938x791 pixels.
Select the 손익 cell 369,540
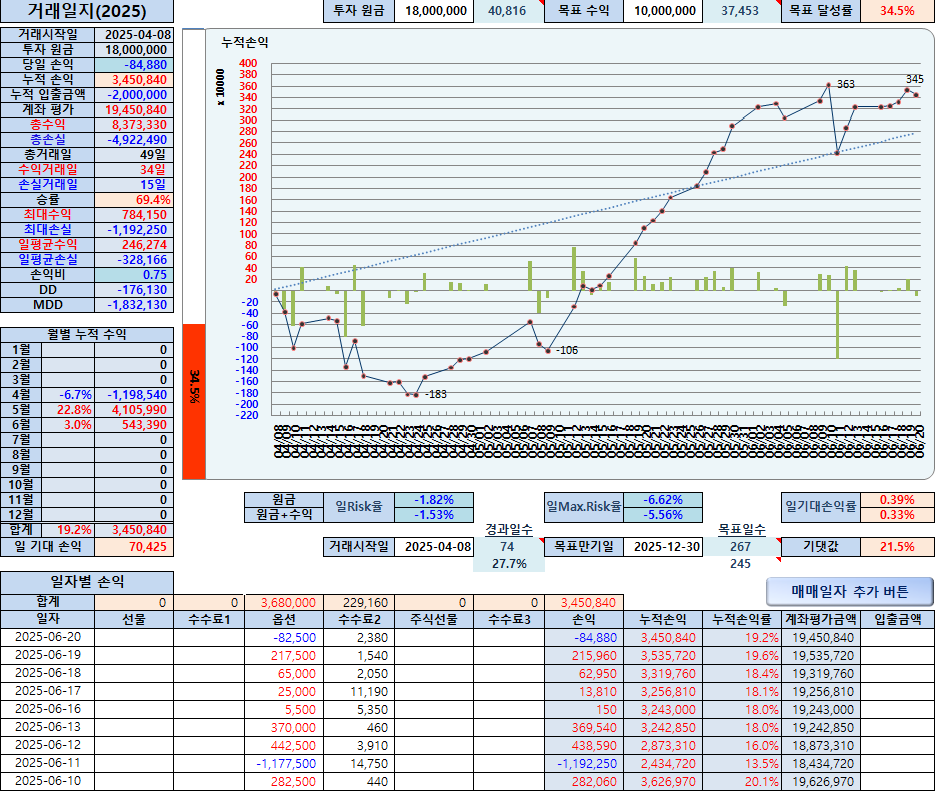click(x=584, y=728)
